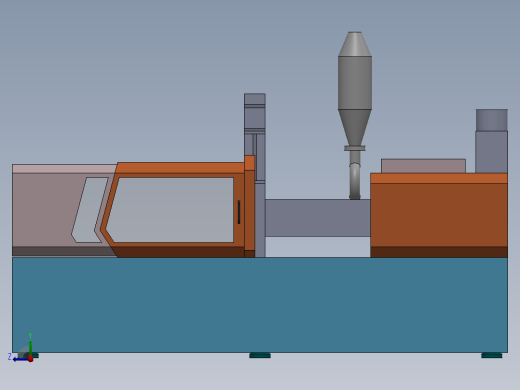Click the green Y axis arrow

point(30,348)
